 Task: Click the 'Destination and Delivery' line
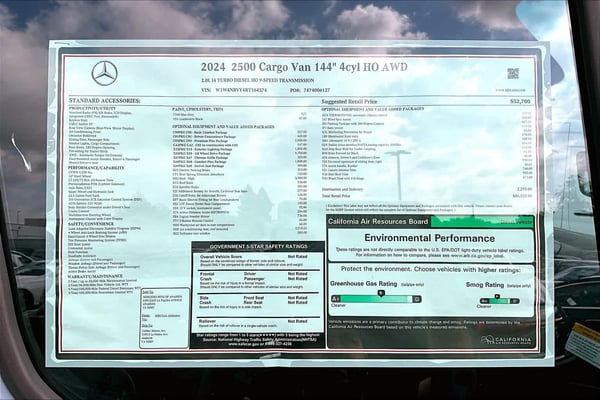tap(427, 189)
